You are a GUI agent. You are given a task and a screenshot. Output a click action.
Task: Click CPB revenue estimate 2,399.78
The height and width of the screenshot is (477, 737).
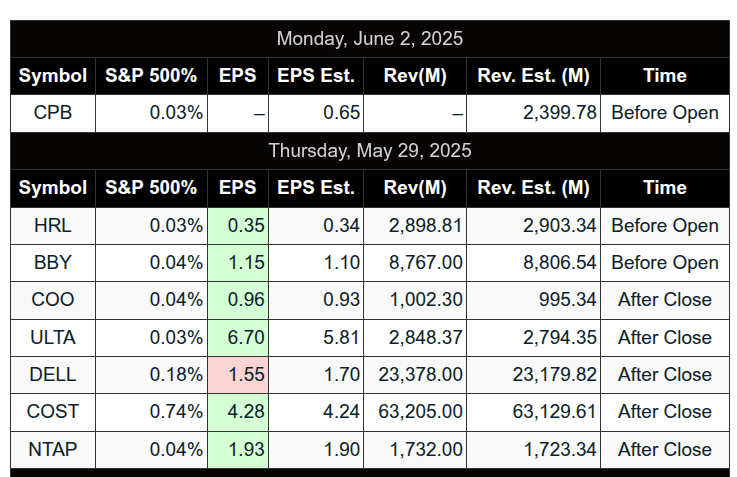point(533,113)
